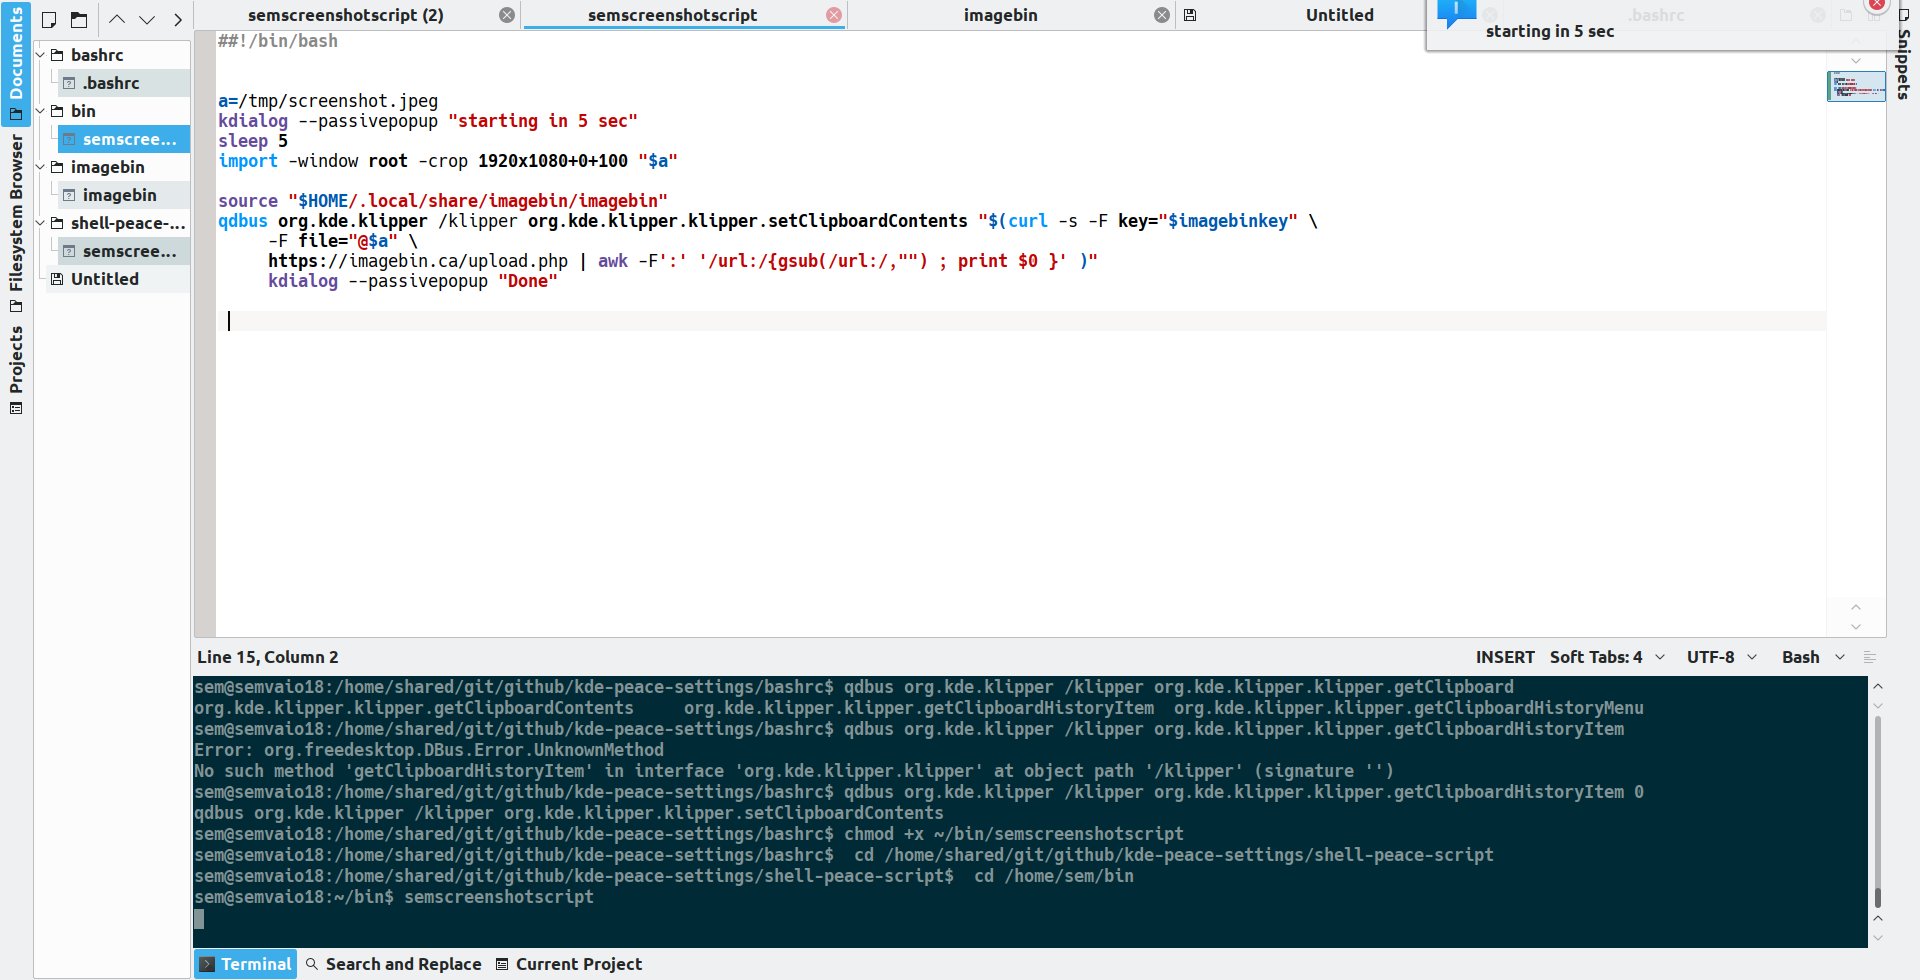Collapse the bashrc folder in tree
This screenshot has height=980, width=1920.
(41, 55)
